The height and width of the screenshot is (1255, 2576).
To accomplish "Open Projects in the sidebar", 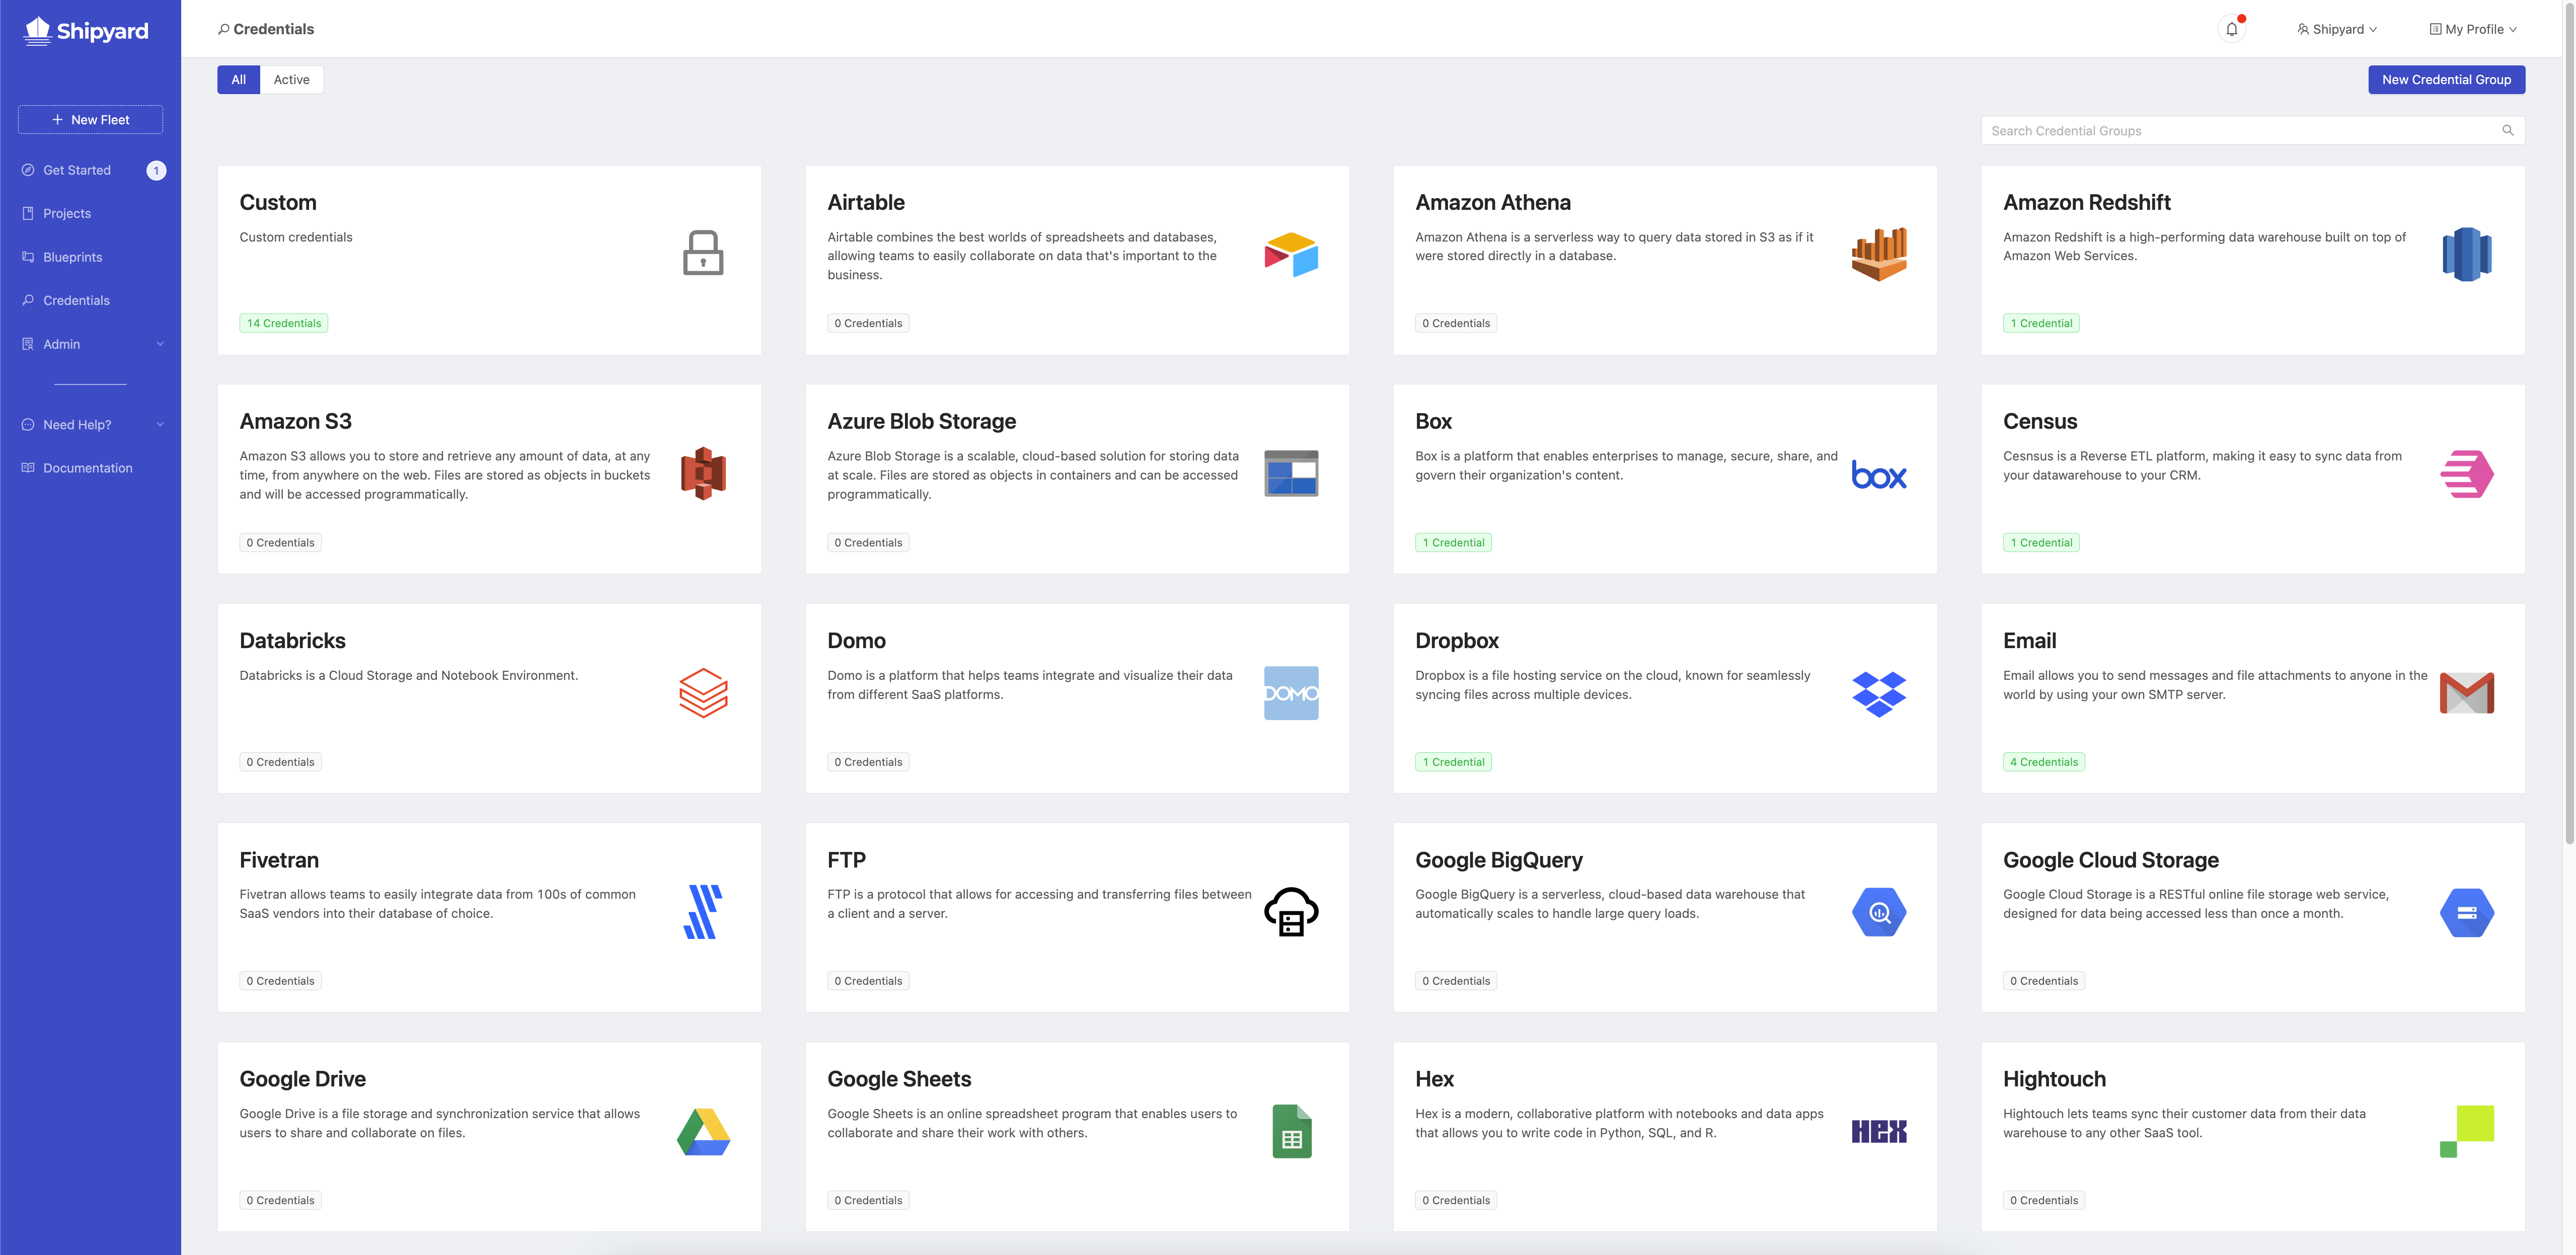I will click(67, 214).
